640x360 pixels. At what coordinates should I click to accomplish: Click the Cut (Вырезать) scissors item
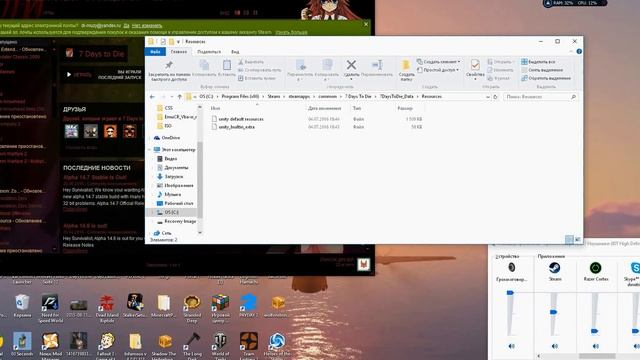click(251, 62)
